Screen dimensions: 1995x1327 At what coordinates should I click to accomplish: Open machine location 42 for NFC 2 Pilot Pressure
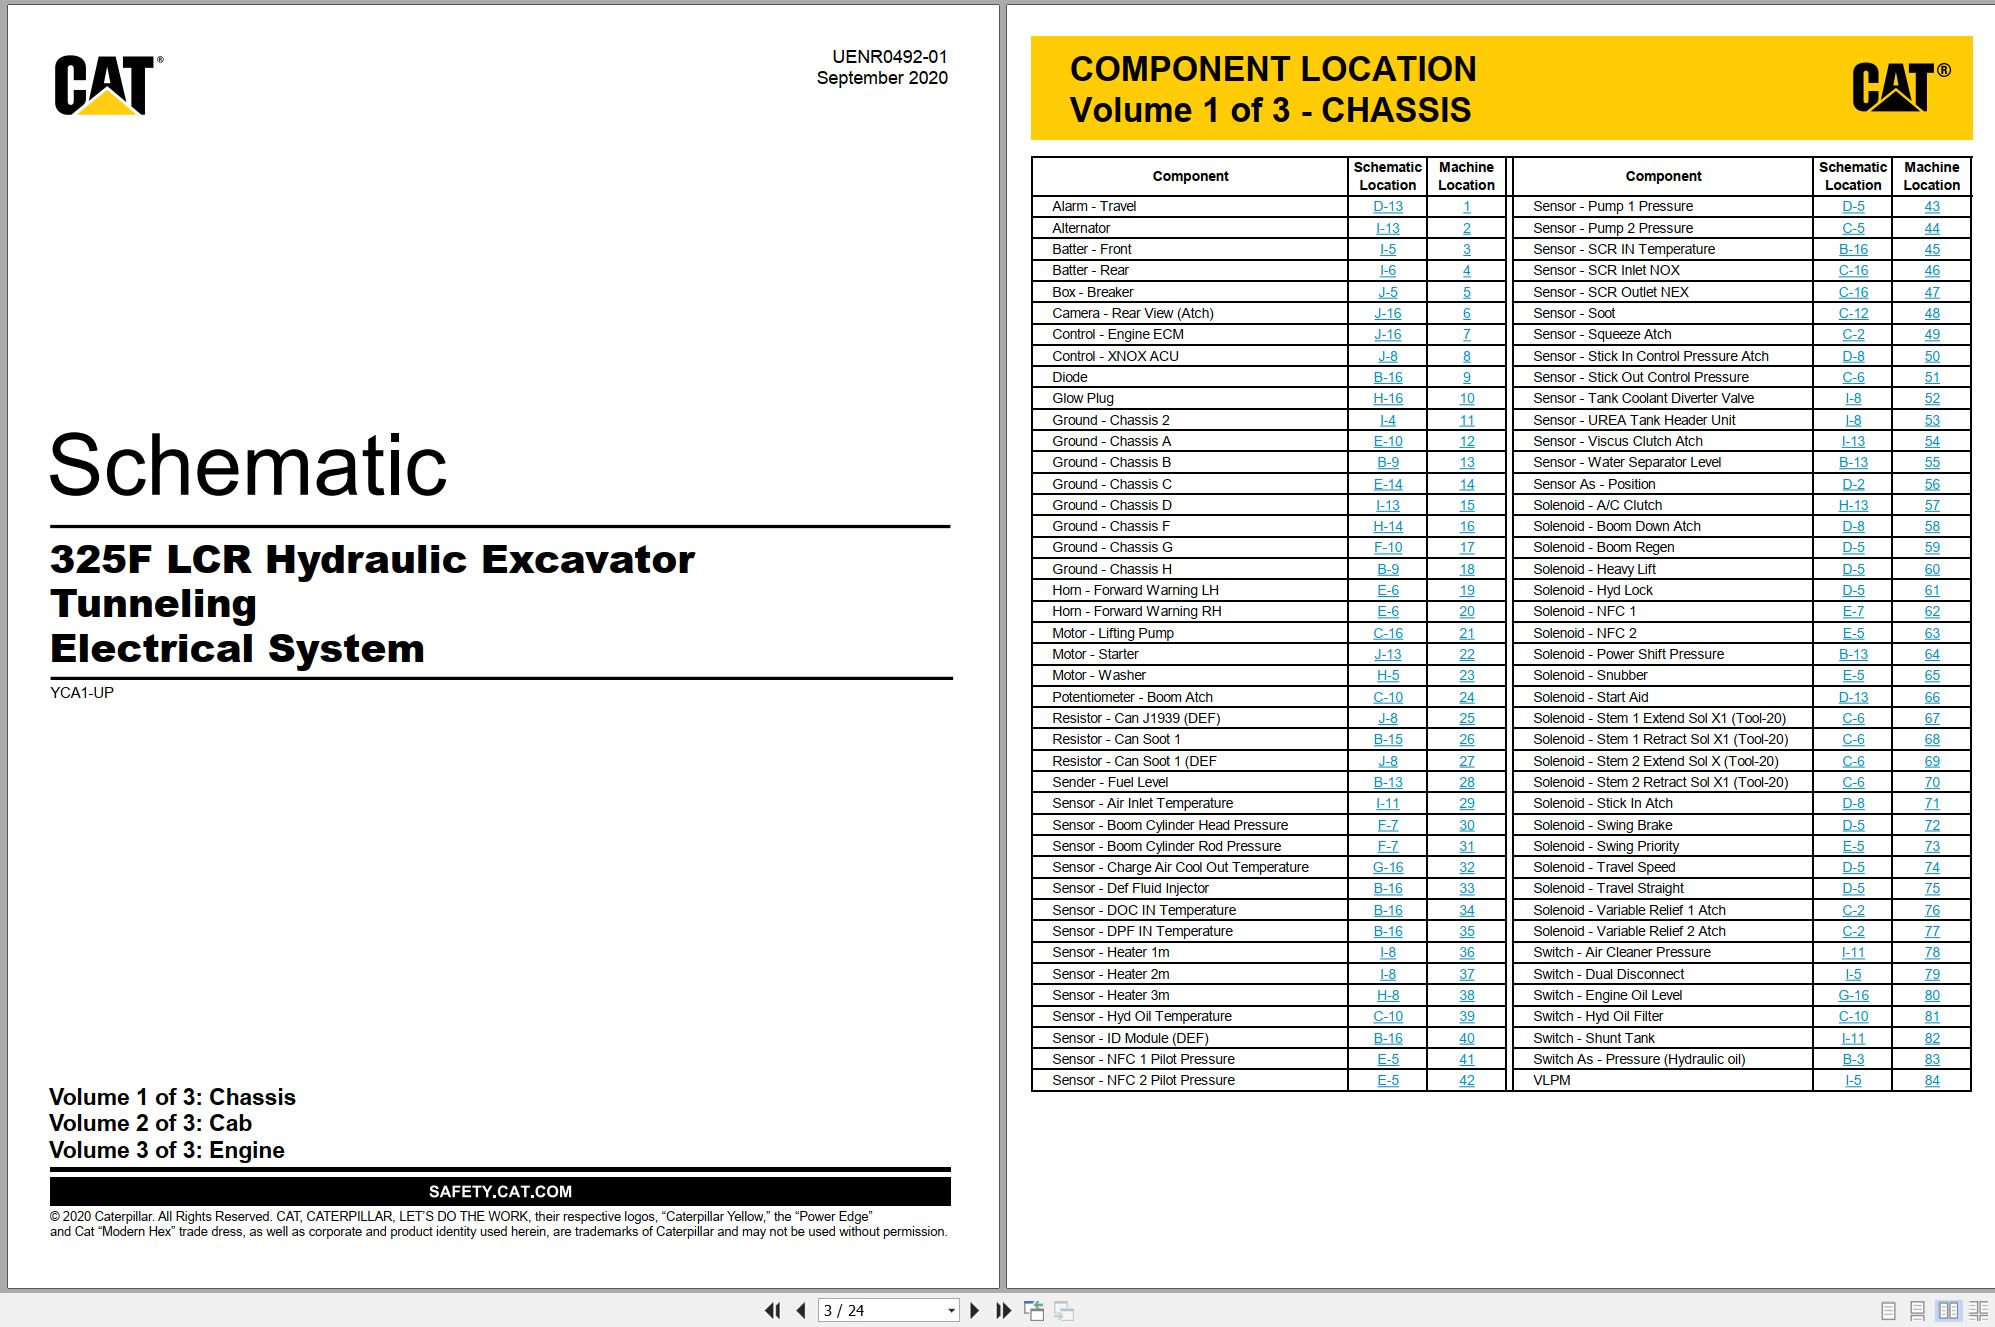coord(1466,1080)
